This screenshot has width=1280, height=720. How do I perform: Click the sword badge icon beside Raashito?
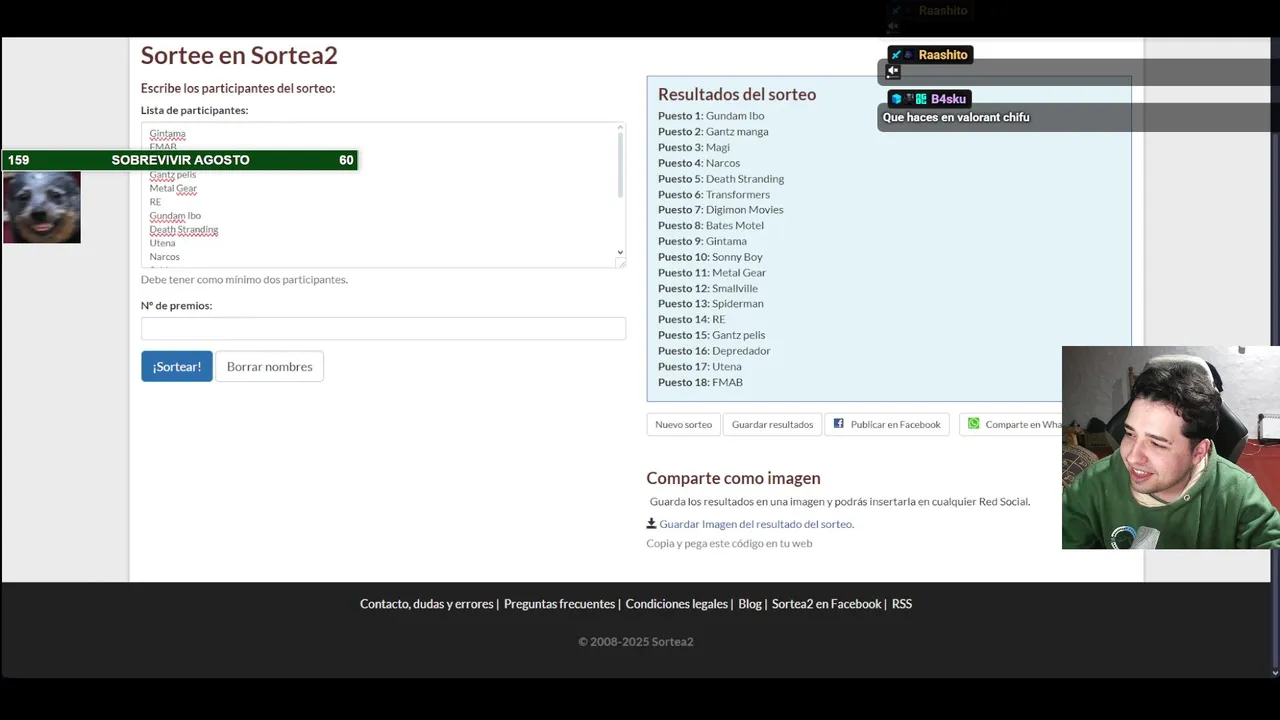896,55
